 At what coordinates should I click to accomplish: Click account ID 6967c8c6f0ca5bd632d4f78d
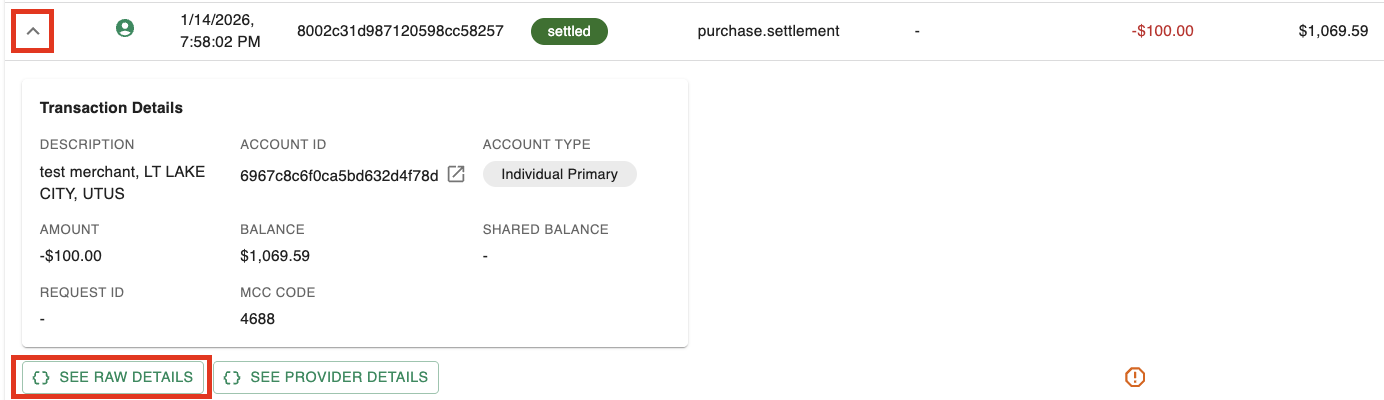coord(339,176)
